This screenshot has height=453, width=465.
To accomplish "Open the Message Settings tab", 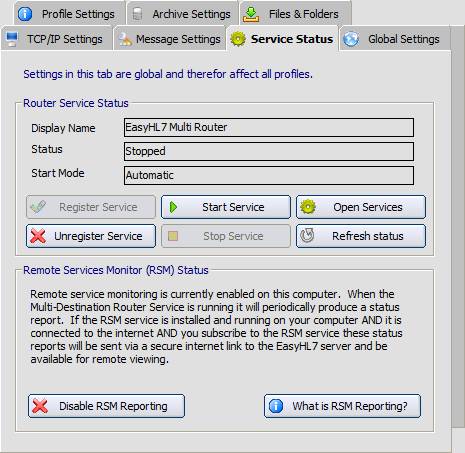I will pyautogui.click(x=170, y=39).
